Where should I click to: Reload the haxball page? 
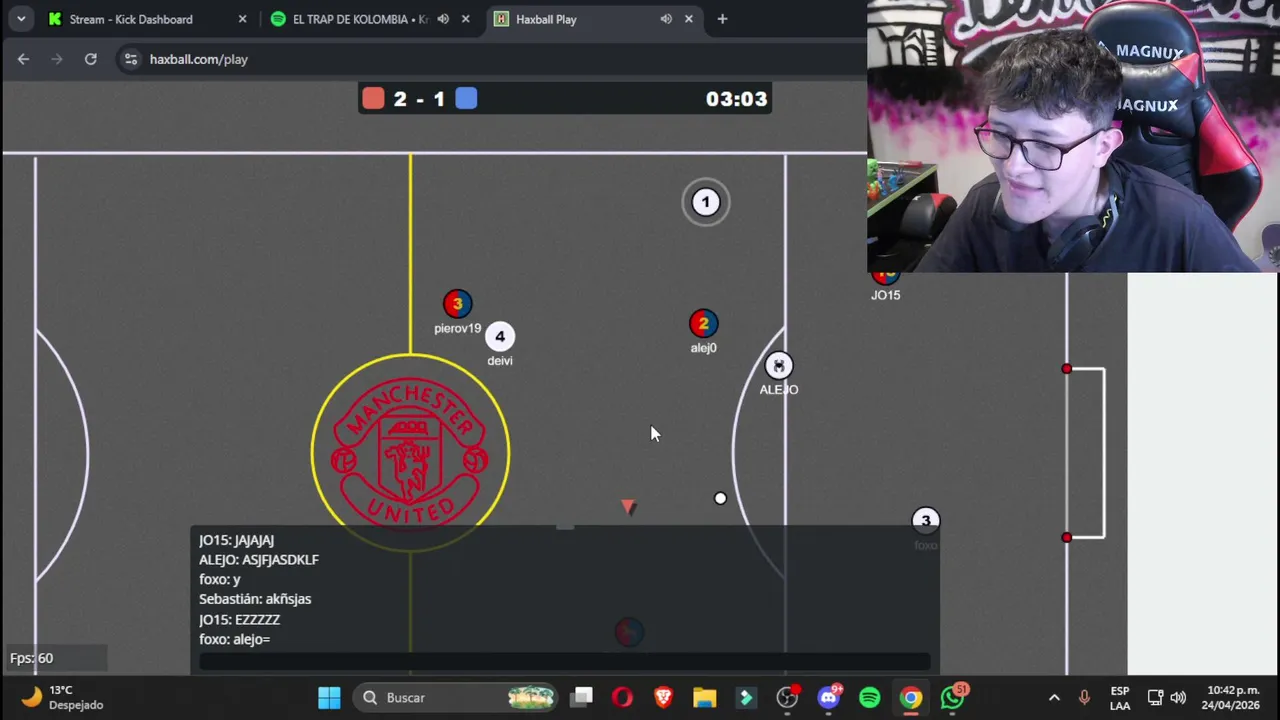pyautogui.click(x=90, y=59)
